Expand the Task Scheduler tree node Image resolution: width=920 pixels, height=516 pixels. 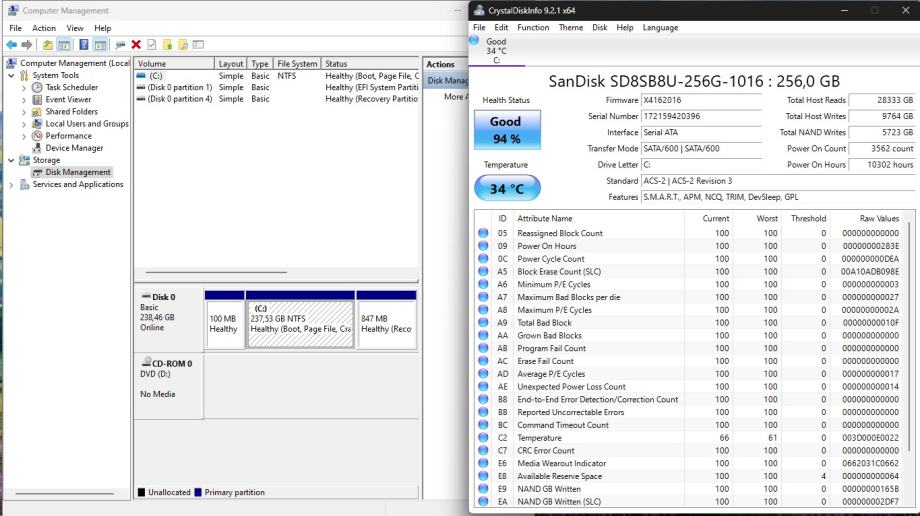click(x=23, y=87)
